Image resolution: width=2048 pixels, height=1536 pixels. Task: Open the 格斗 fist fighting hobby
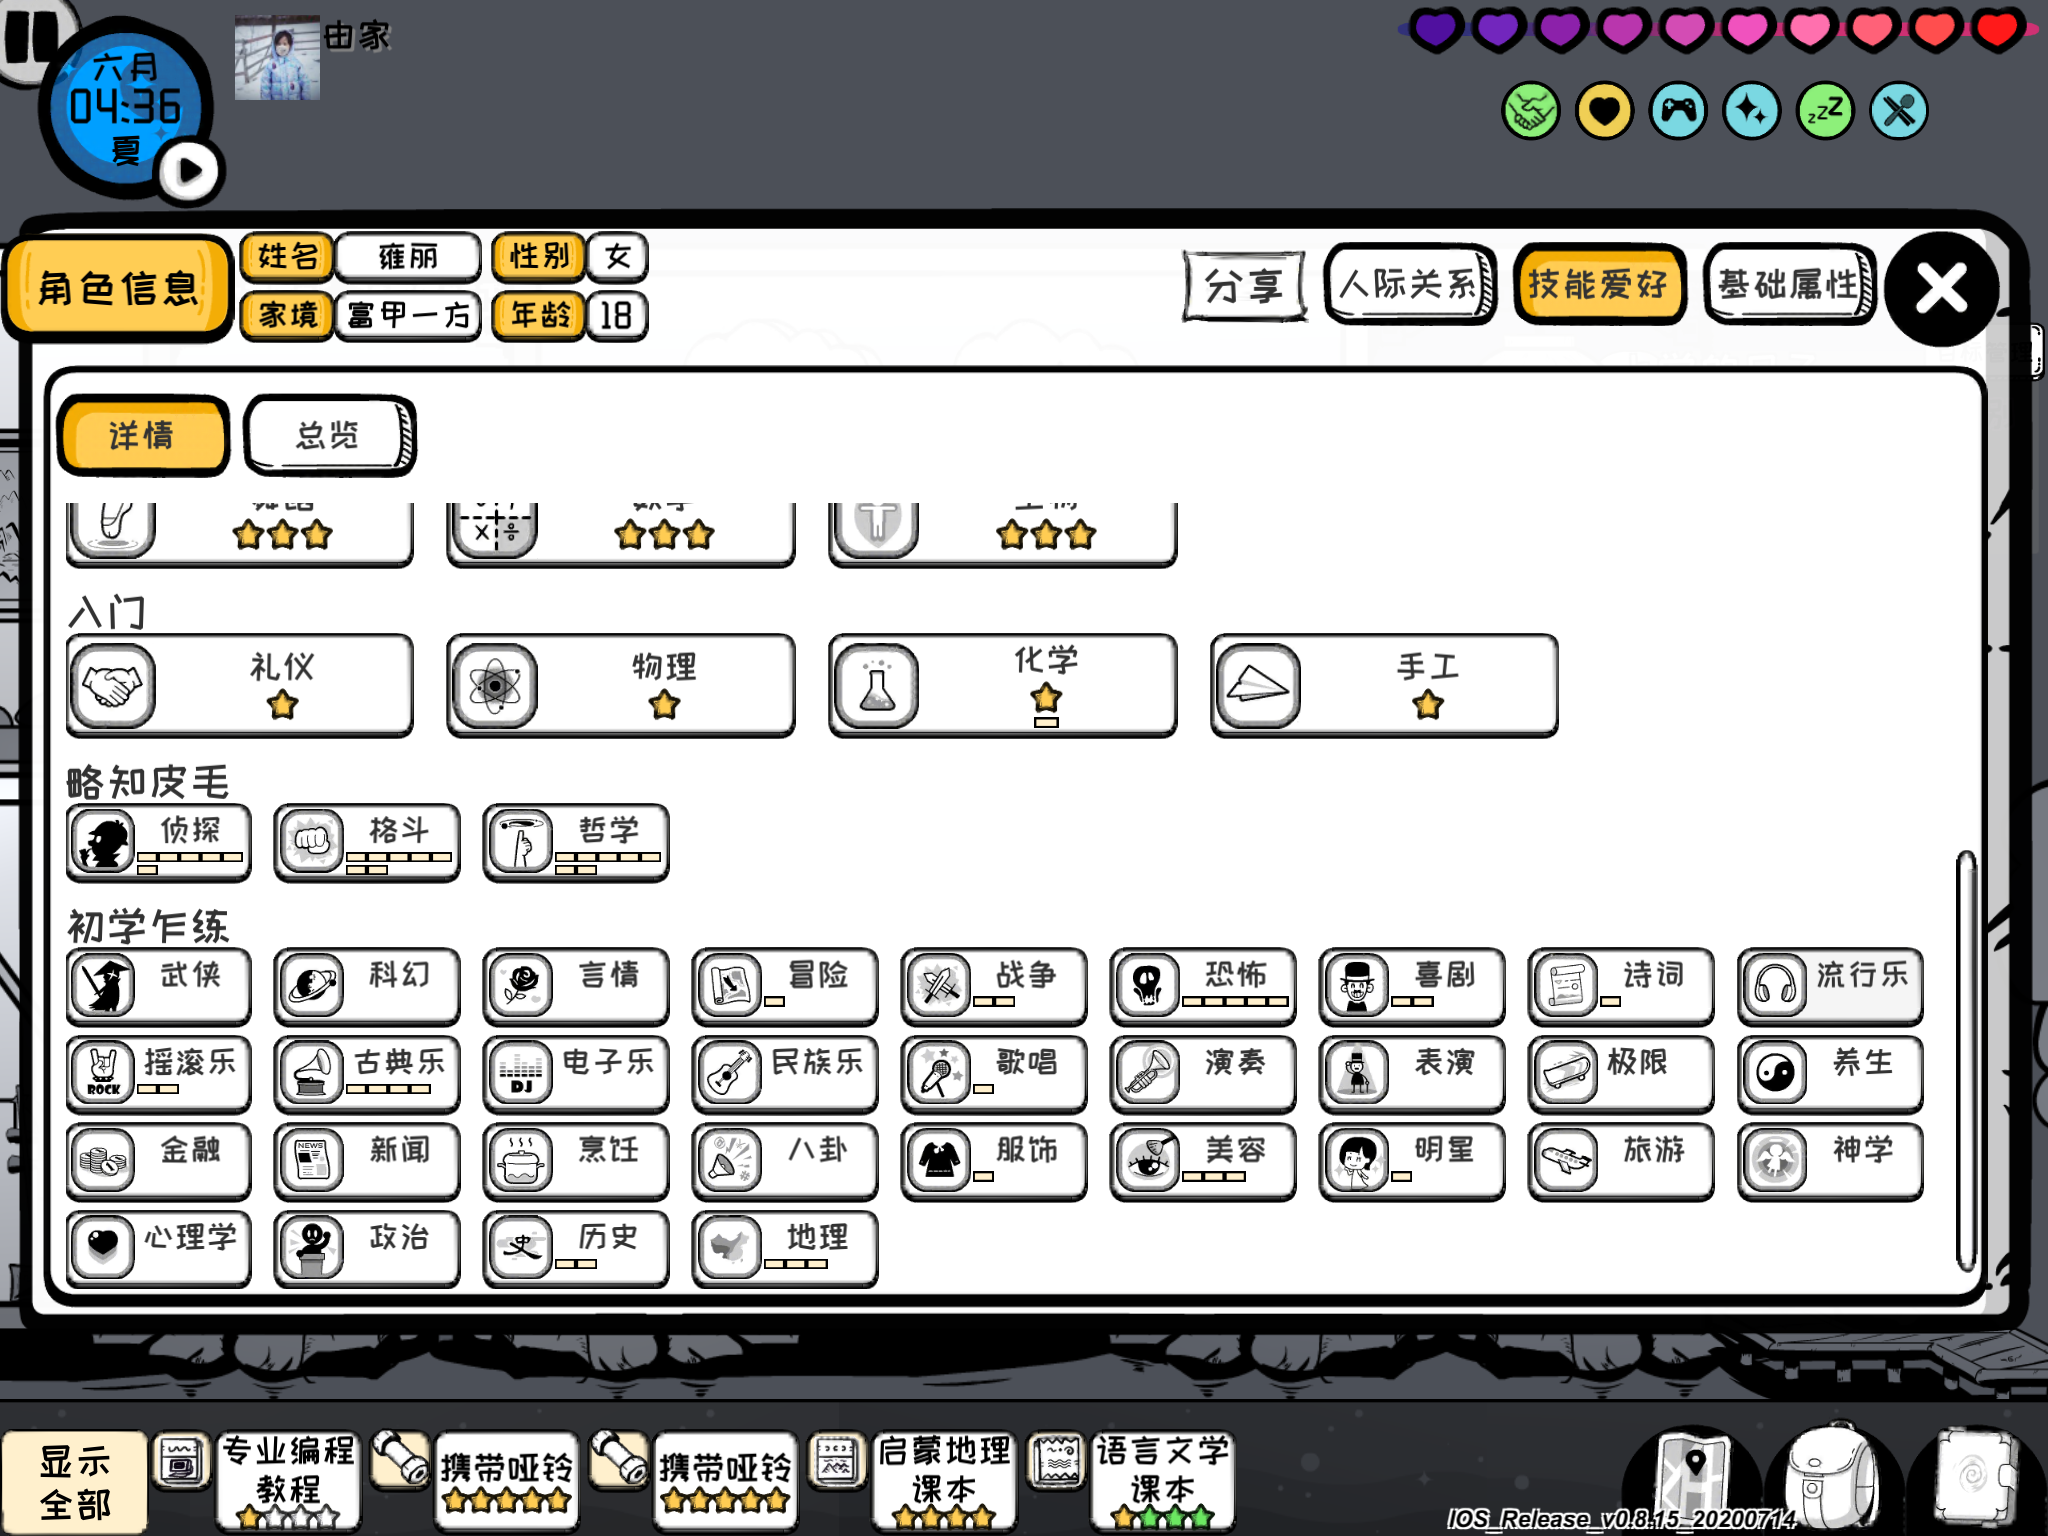point(367,843)
